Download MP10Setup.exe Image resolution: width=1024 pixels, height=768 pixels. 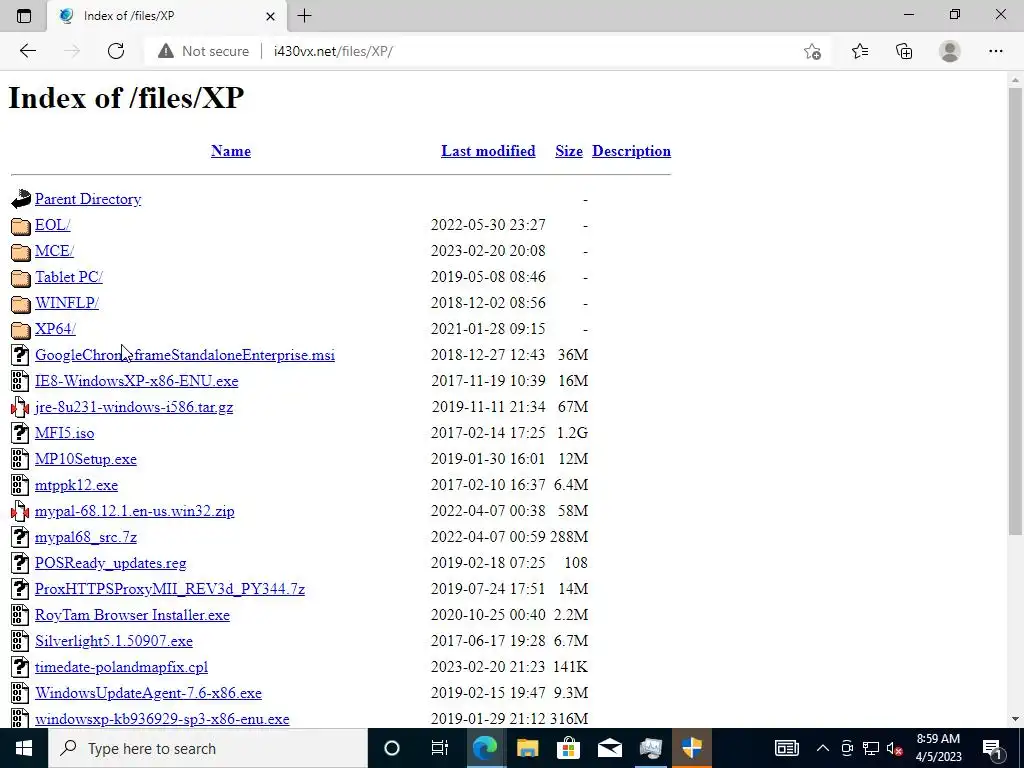point(86,459)
